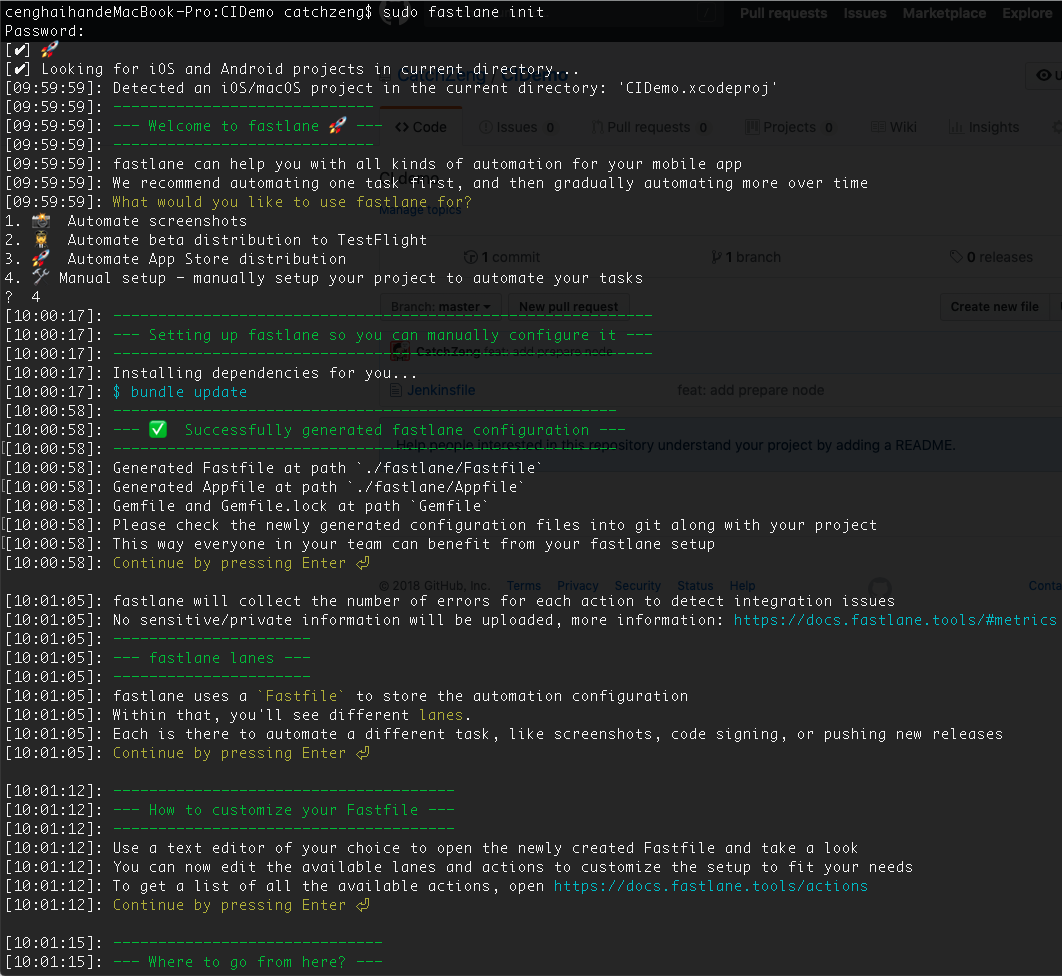Image resolution: width=1062 pixels, height=976 pixels.
Task: Click the '$ bundle update' command line
Action: pyautogui.click(x=179, y=391)
